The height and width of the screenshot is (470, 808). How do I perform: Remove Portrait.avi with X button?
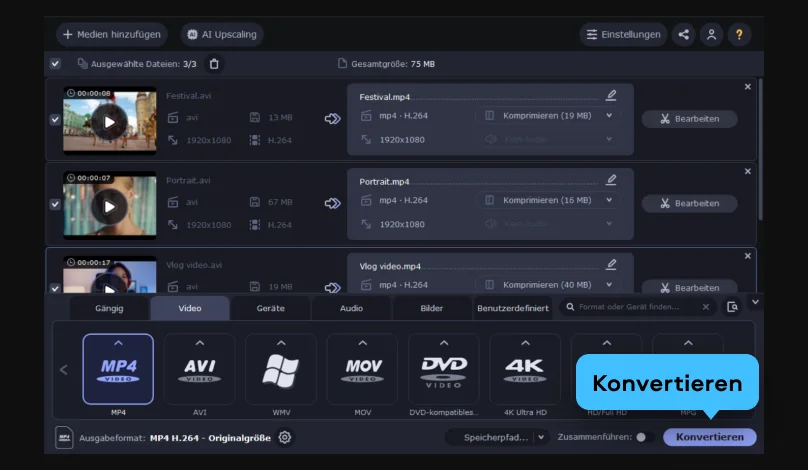748,171
